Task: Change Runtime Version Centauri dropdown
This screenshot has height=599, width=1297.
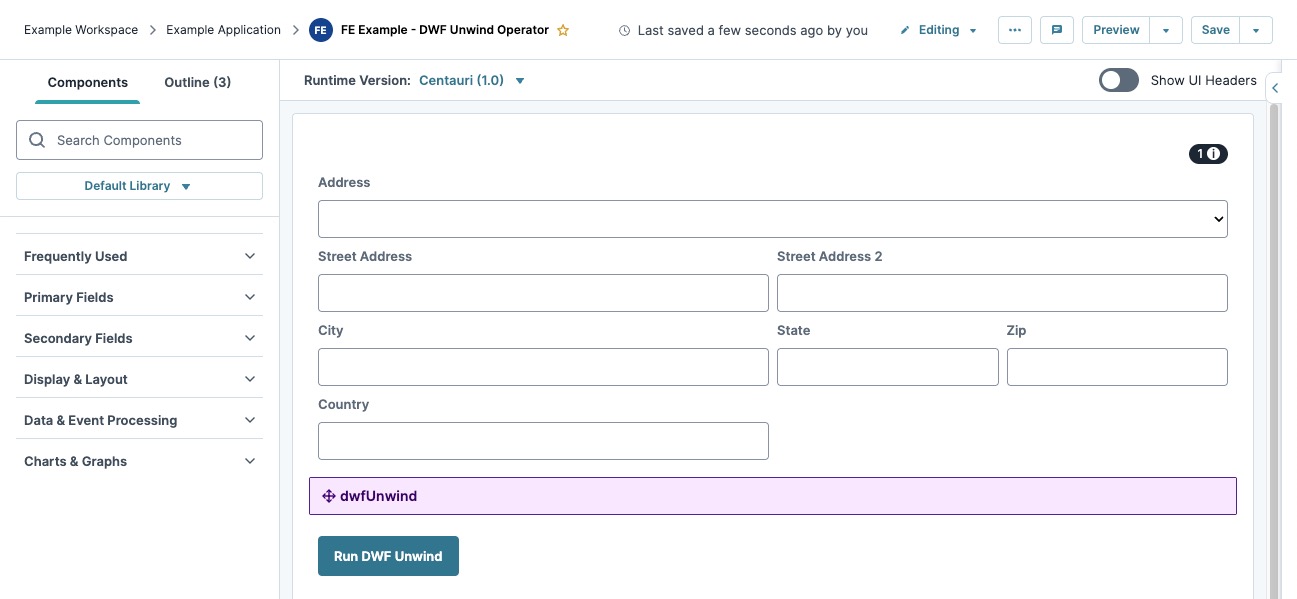Action: pyautogui.click(x=472, y=80)
